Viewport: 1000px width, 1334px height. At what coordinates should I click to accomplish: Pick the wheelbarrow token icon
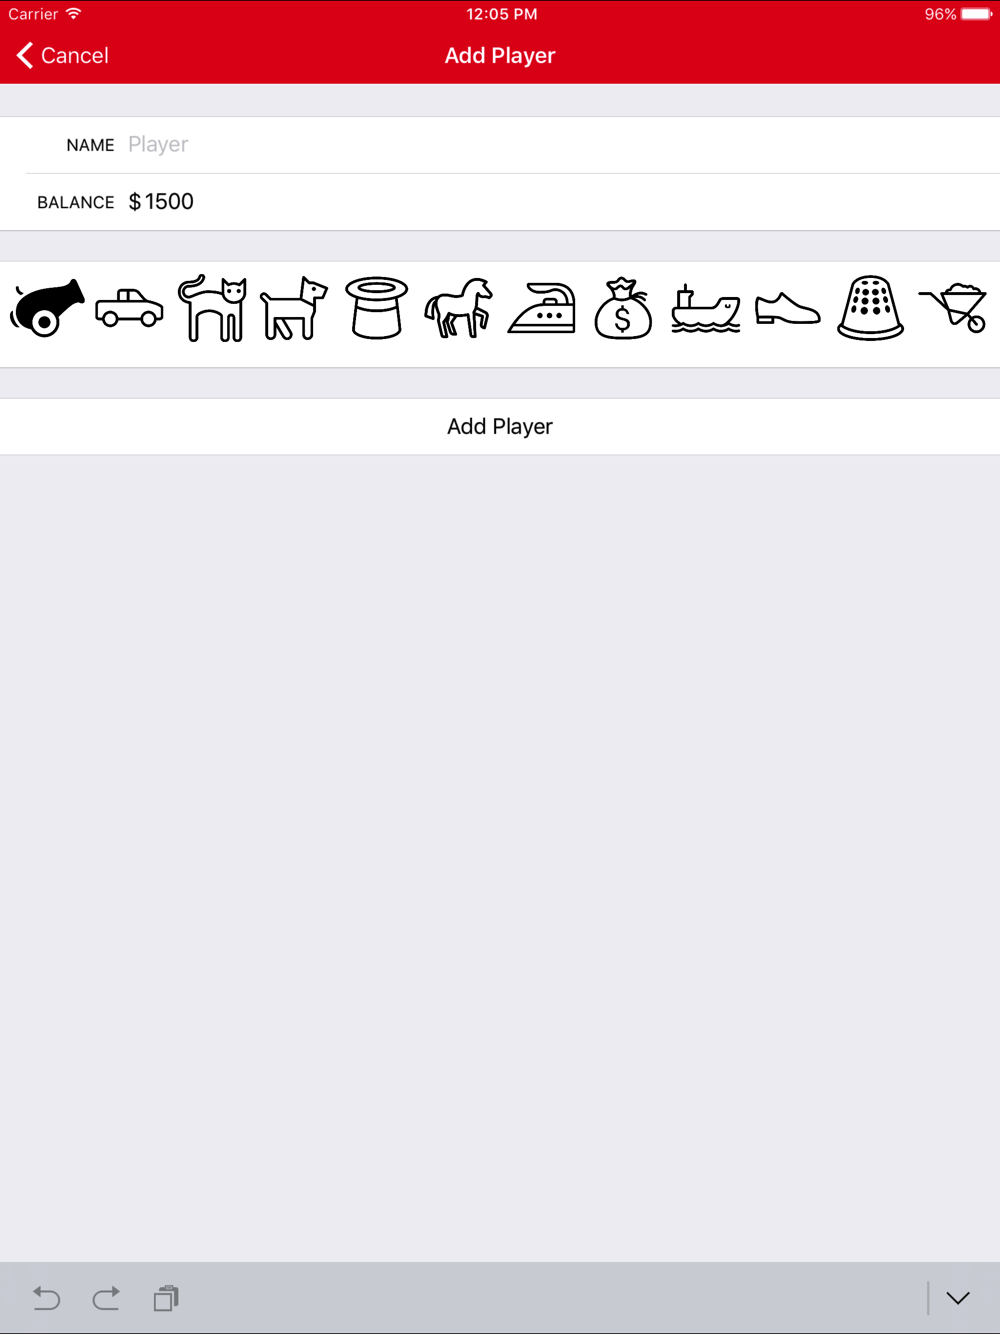coord(953,308)
